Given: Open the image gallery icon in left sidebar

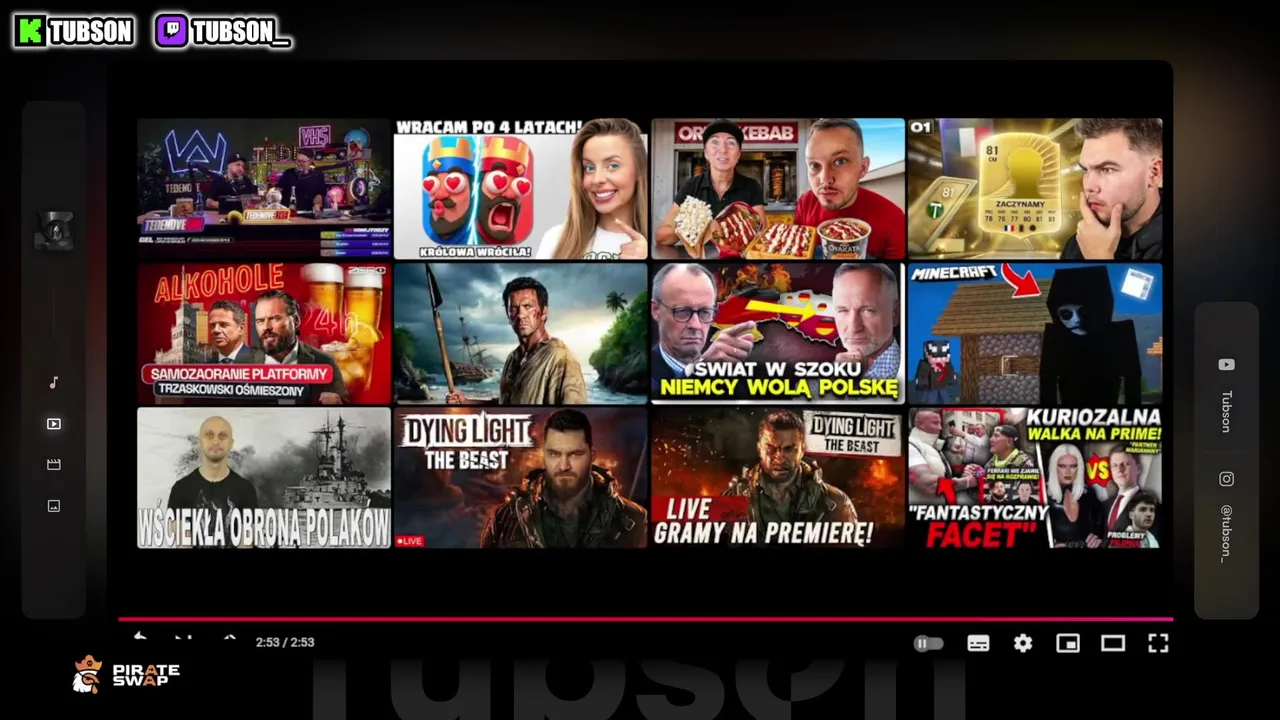Looking at the screenshot, I should (54, 506).
